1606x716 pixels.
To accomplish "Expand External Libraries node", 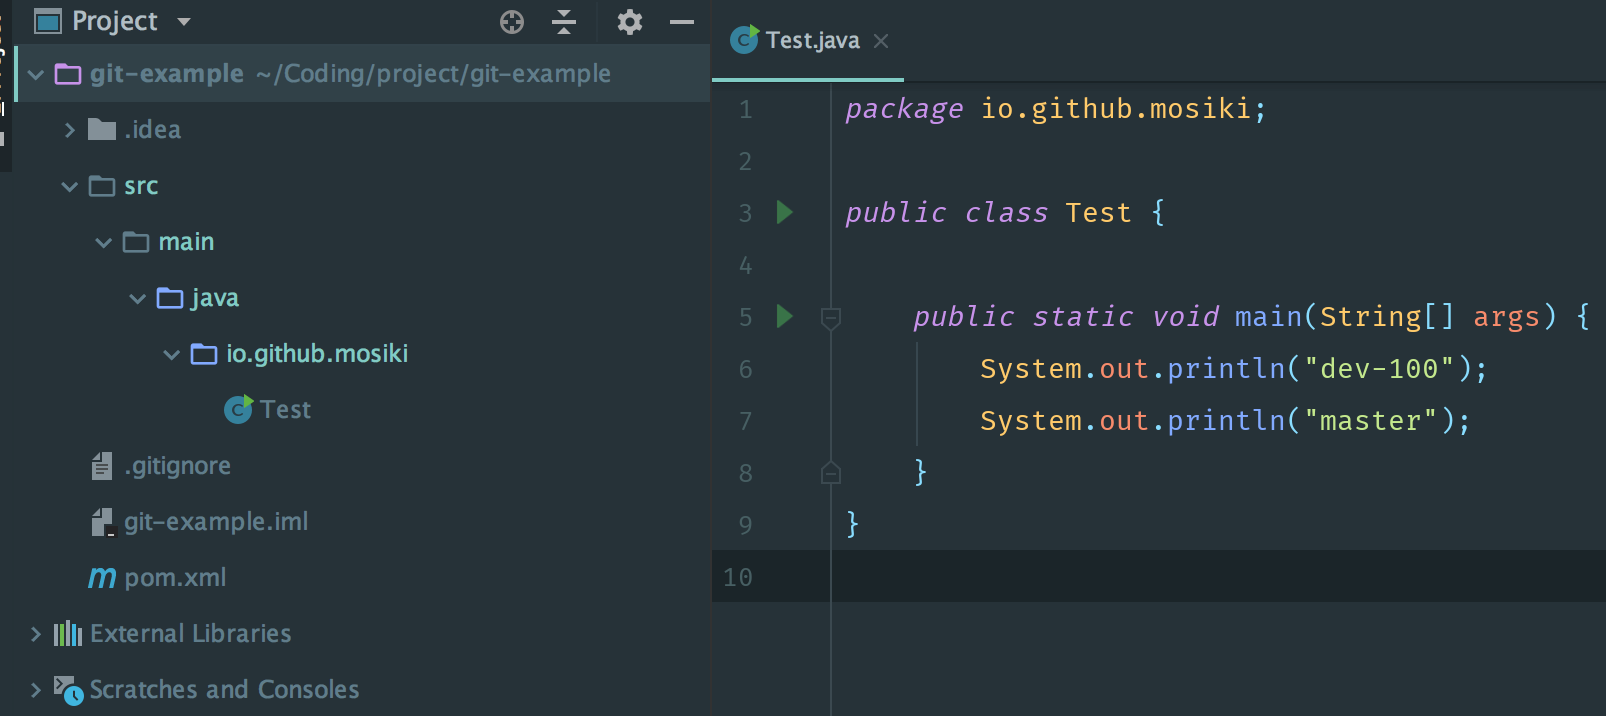I will click(x=36, y=634).
